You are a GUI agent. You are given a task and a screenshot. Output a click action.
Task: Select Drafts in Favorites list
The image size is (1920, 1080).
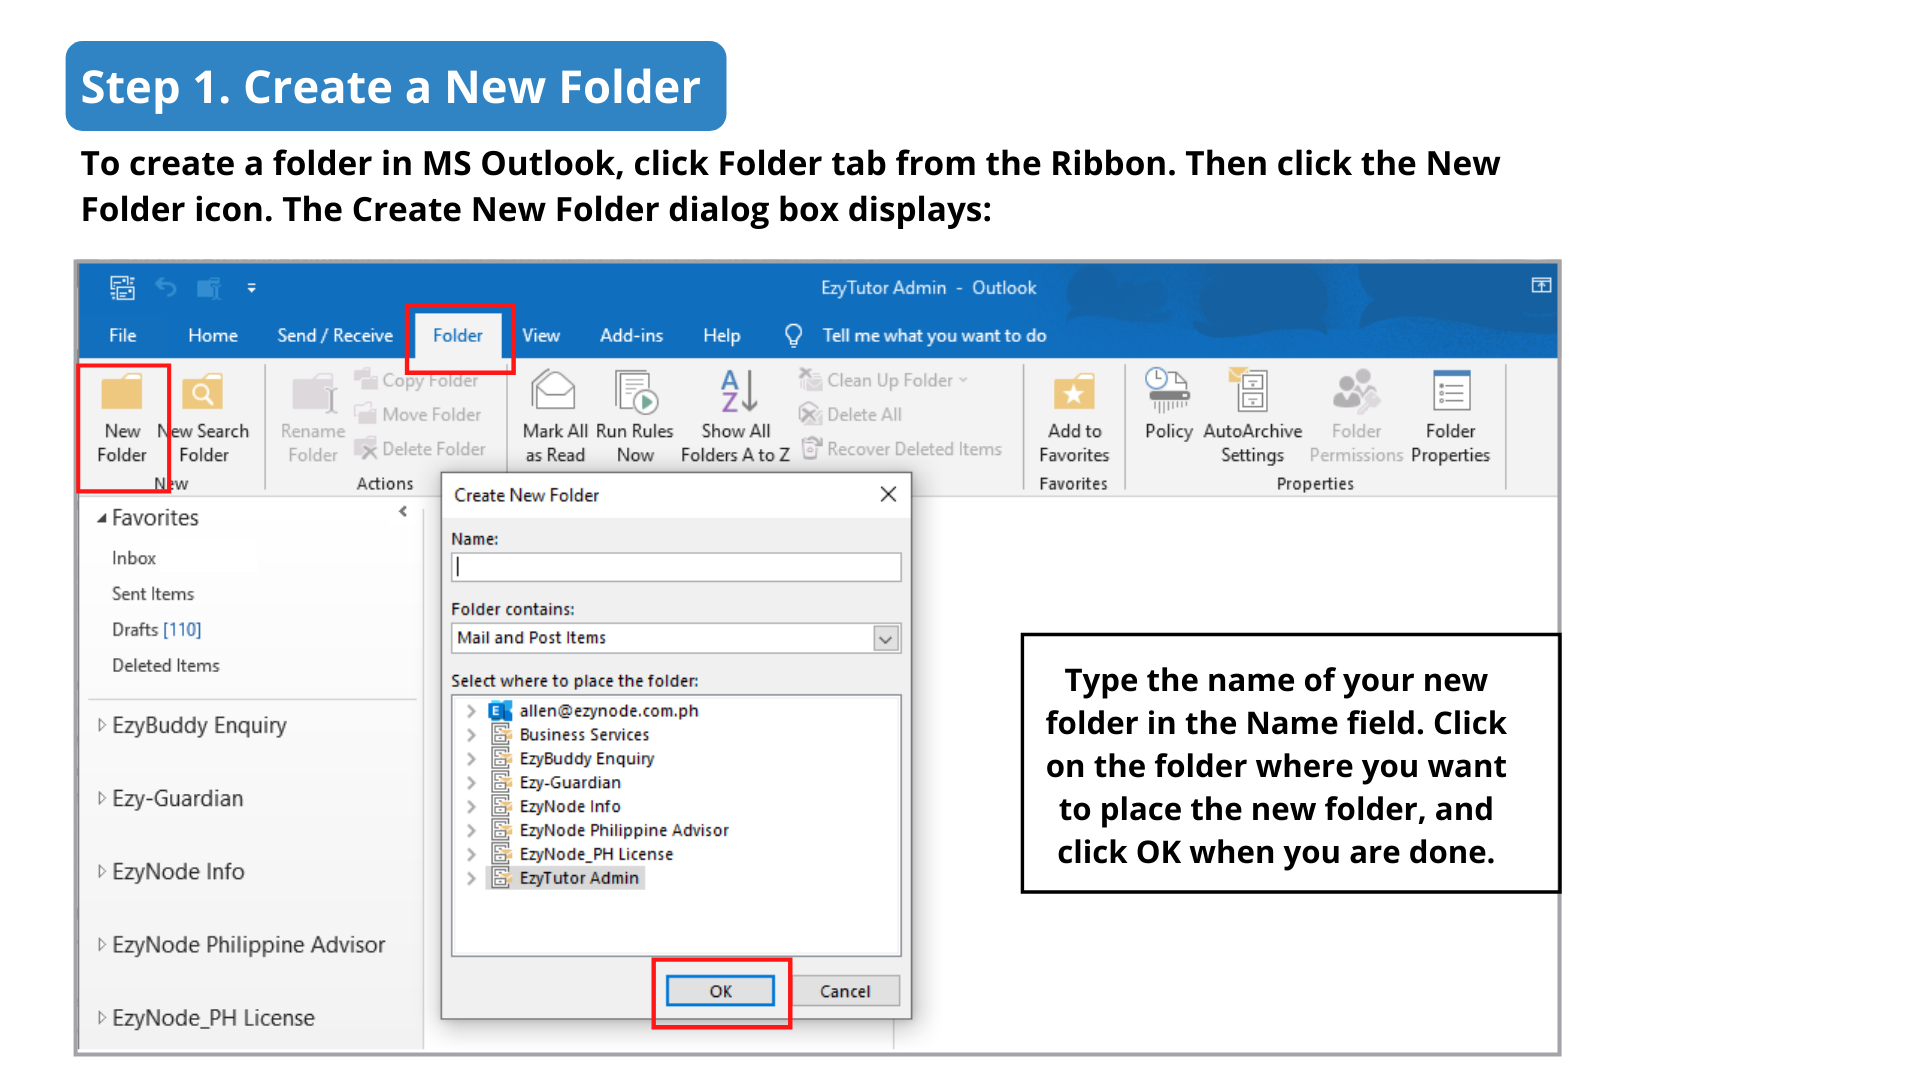(135, 629)
